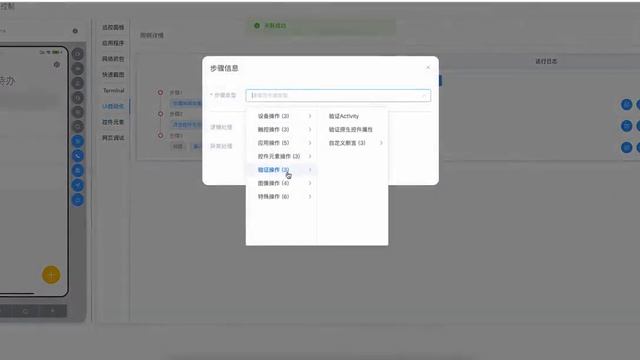This screenshot has width=640, height=360.
Task: Switch to the 应用程序 side tab
Action: pyautogui.click(x=113, y=43)
